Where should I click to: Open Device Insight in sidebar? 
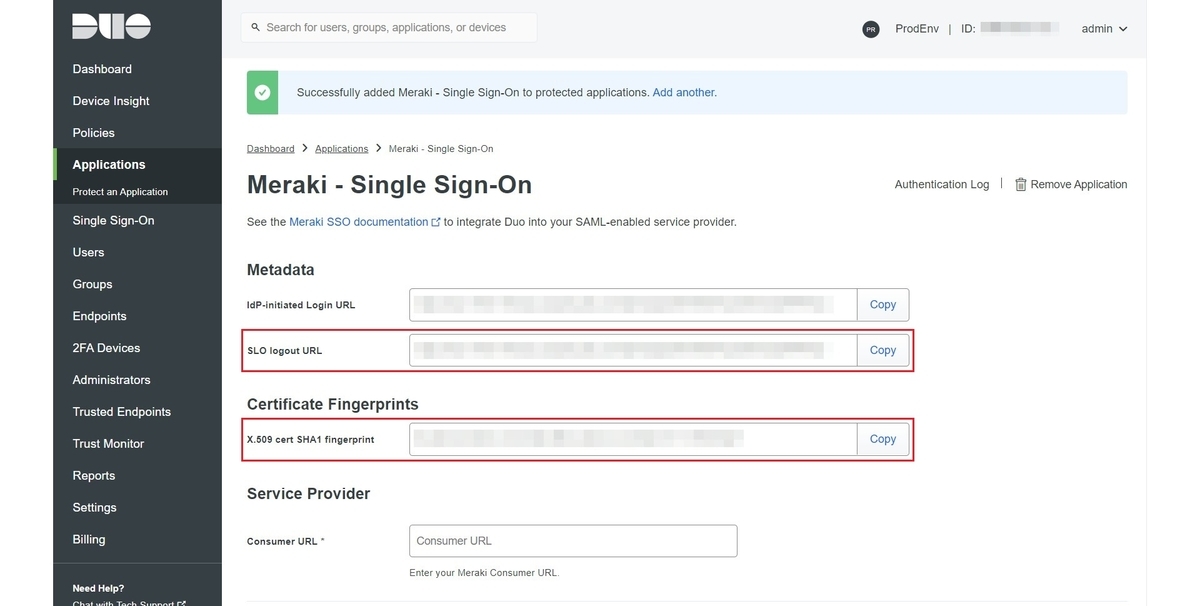(111, 101)
